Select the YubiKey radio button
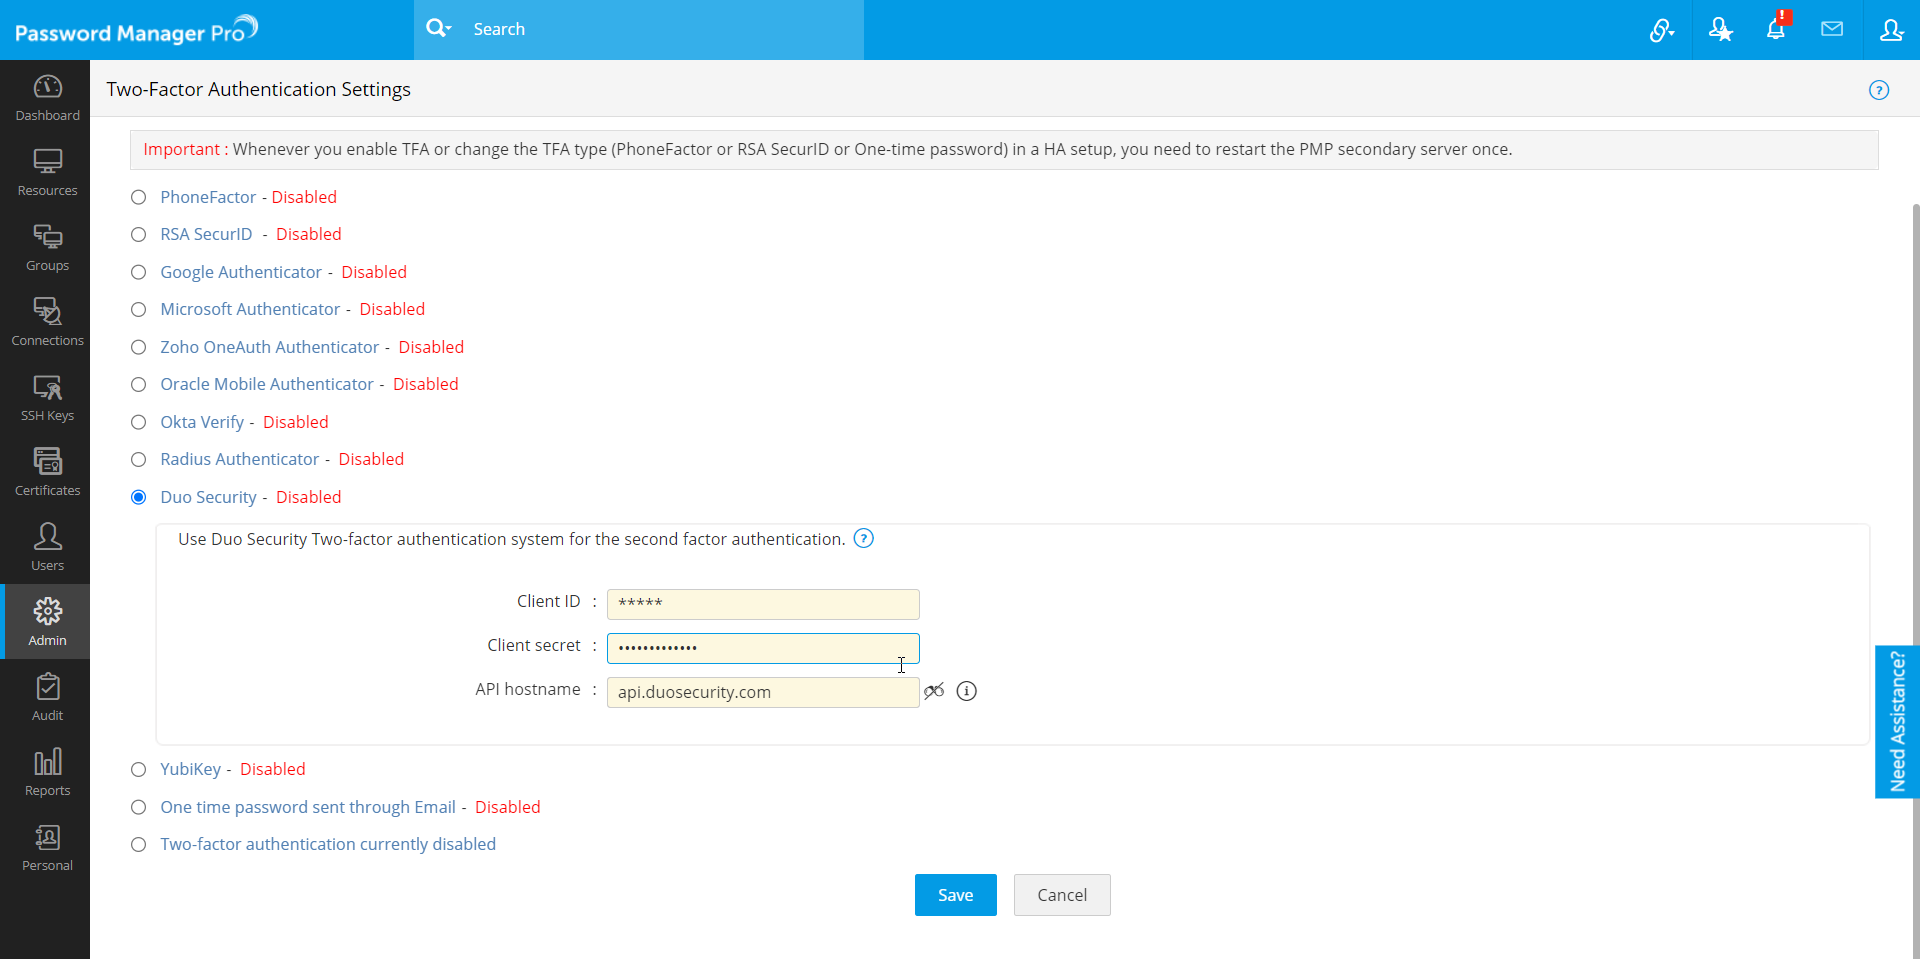 139,770
